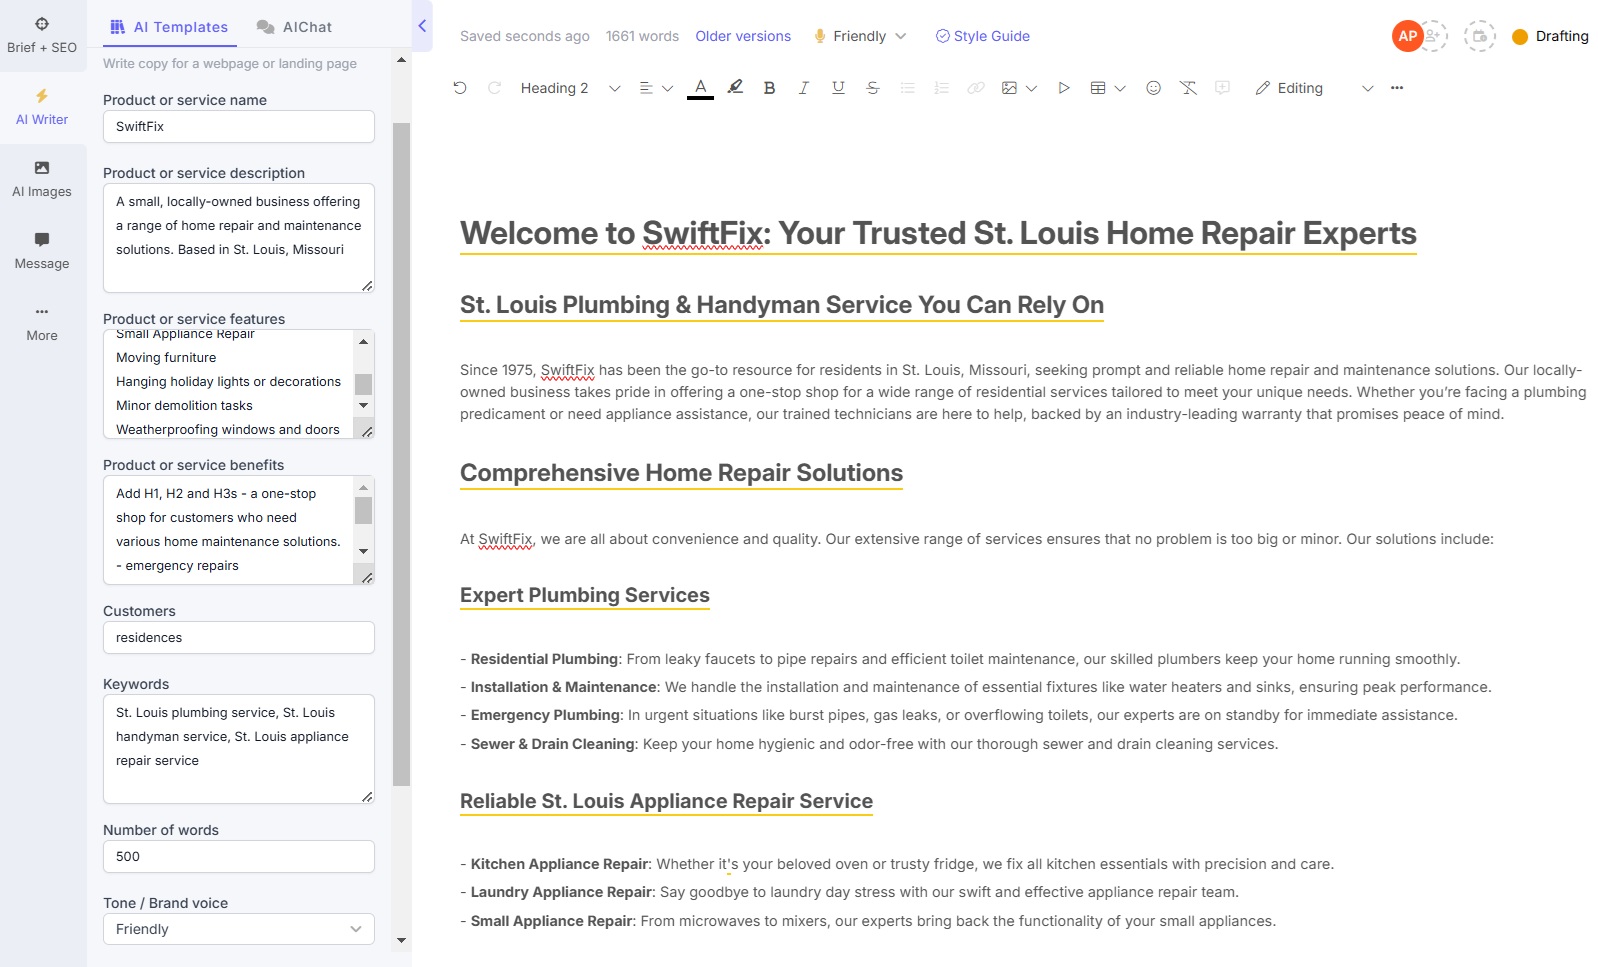The width and height of the screenshot is (1598, 967).
Task: Toggle strikethrough formatting
Action: coord(872,88)
